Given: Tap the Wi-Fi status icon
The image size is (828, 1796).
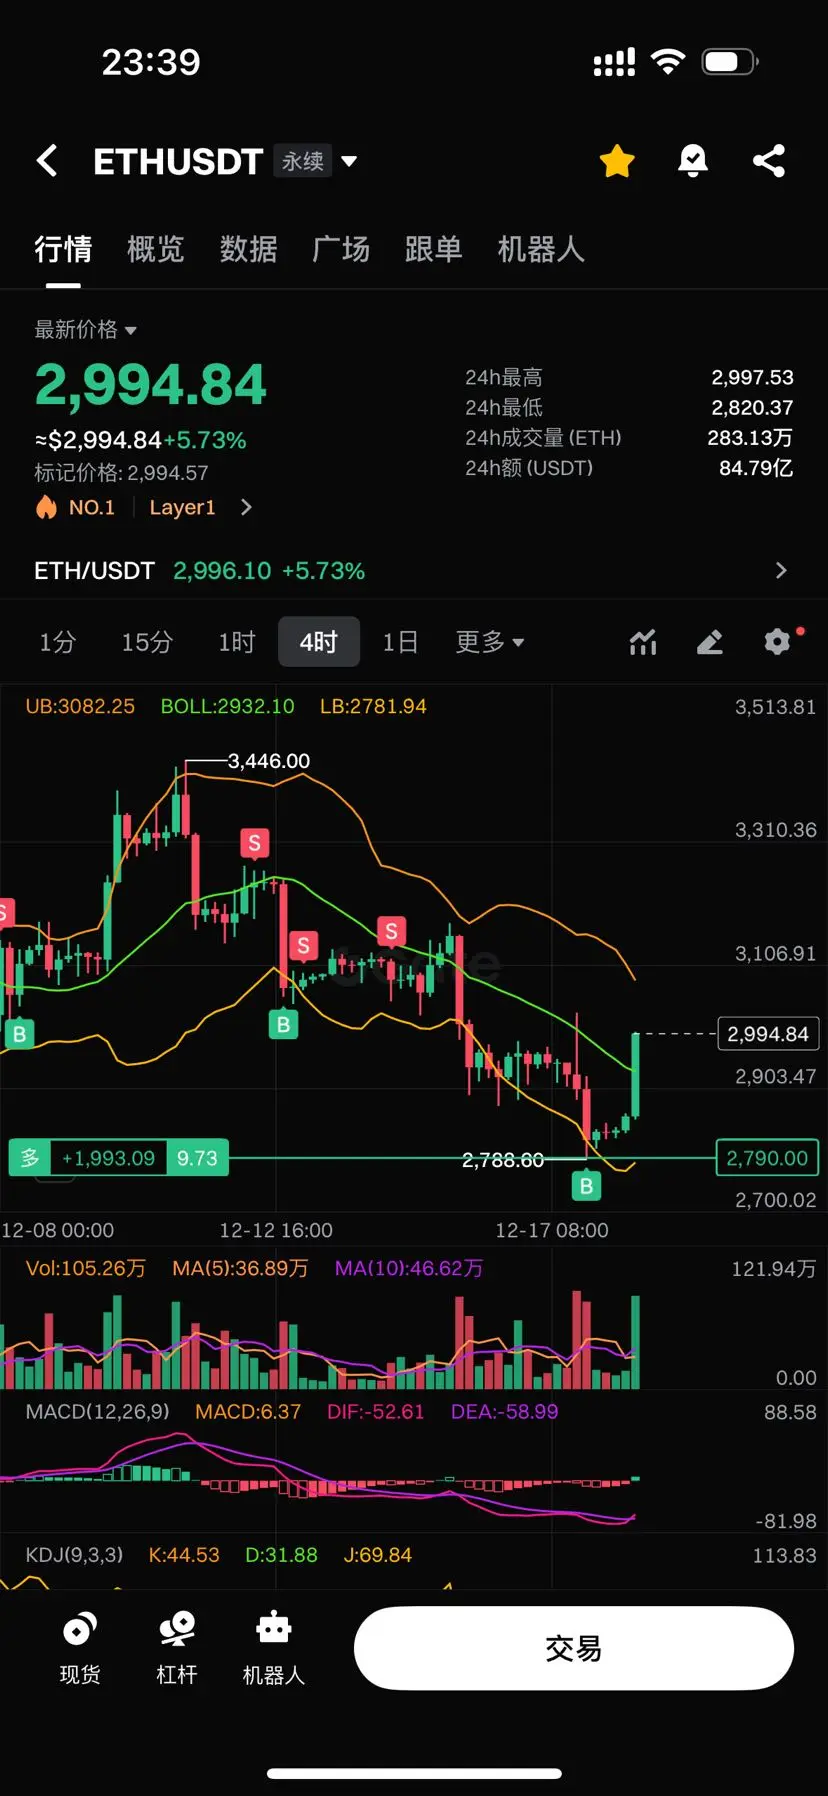Looking at the screenshot, I should [668, 62].
